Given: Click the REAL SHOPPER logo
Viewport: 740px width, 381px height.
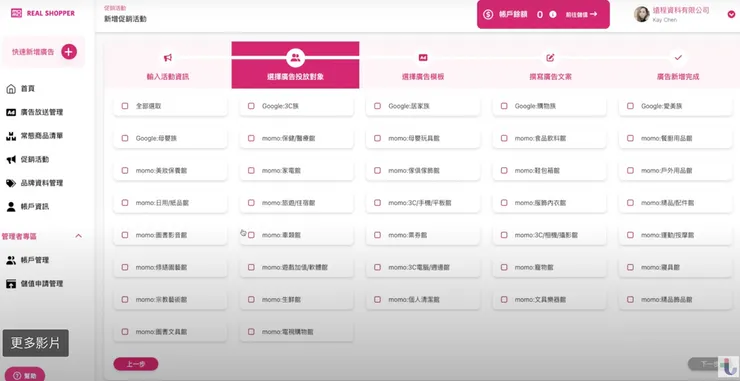Looking at the screenshot, I should pos(42,13).
